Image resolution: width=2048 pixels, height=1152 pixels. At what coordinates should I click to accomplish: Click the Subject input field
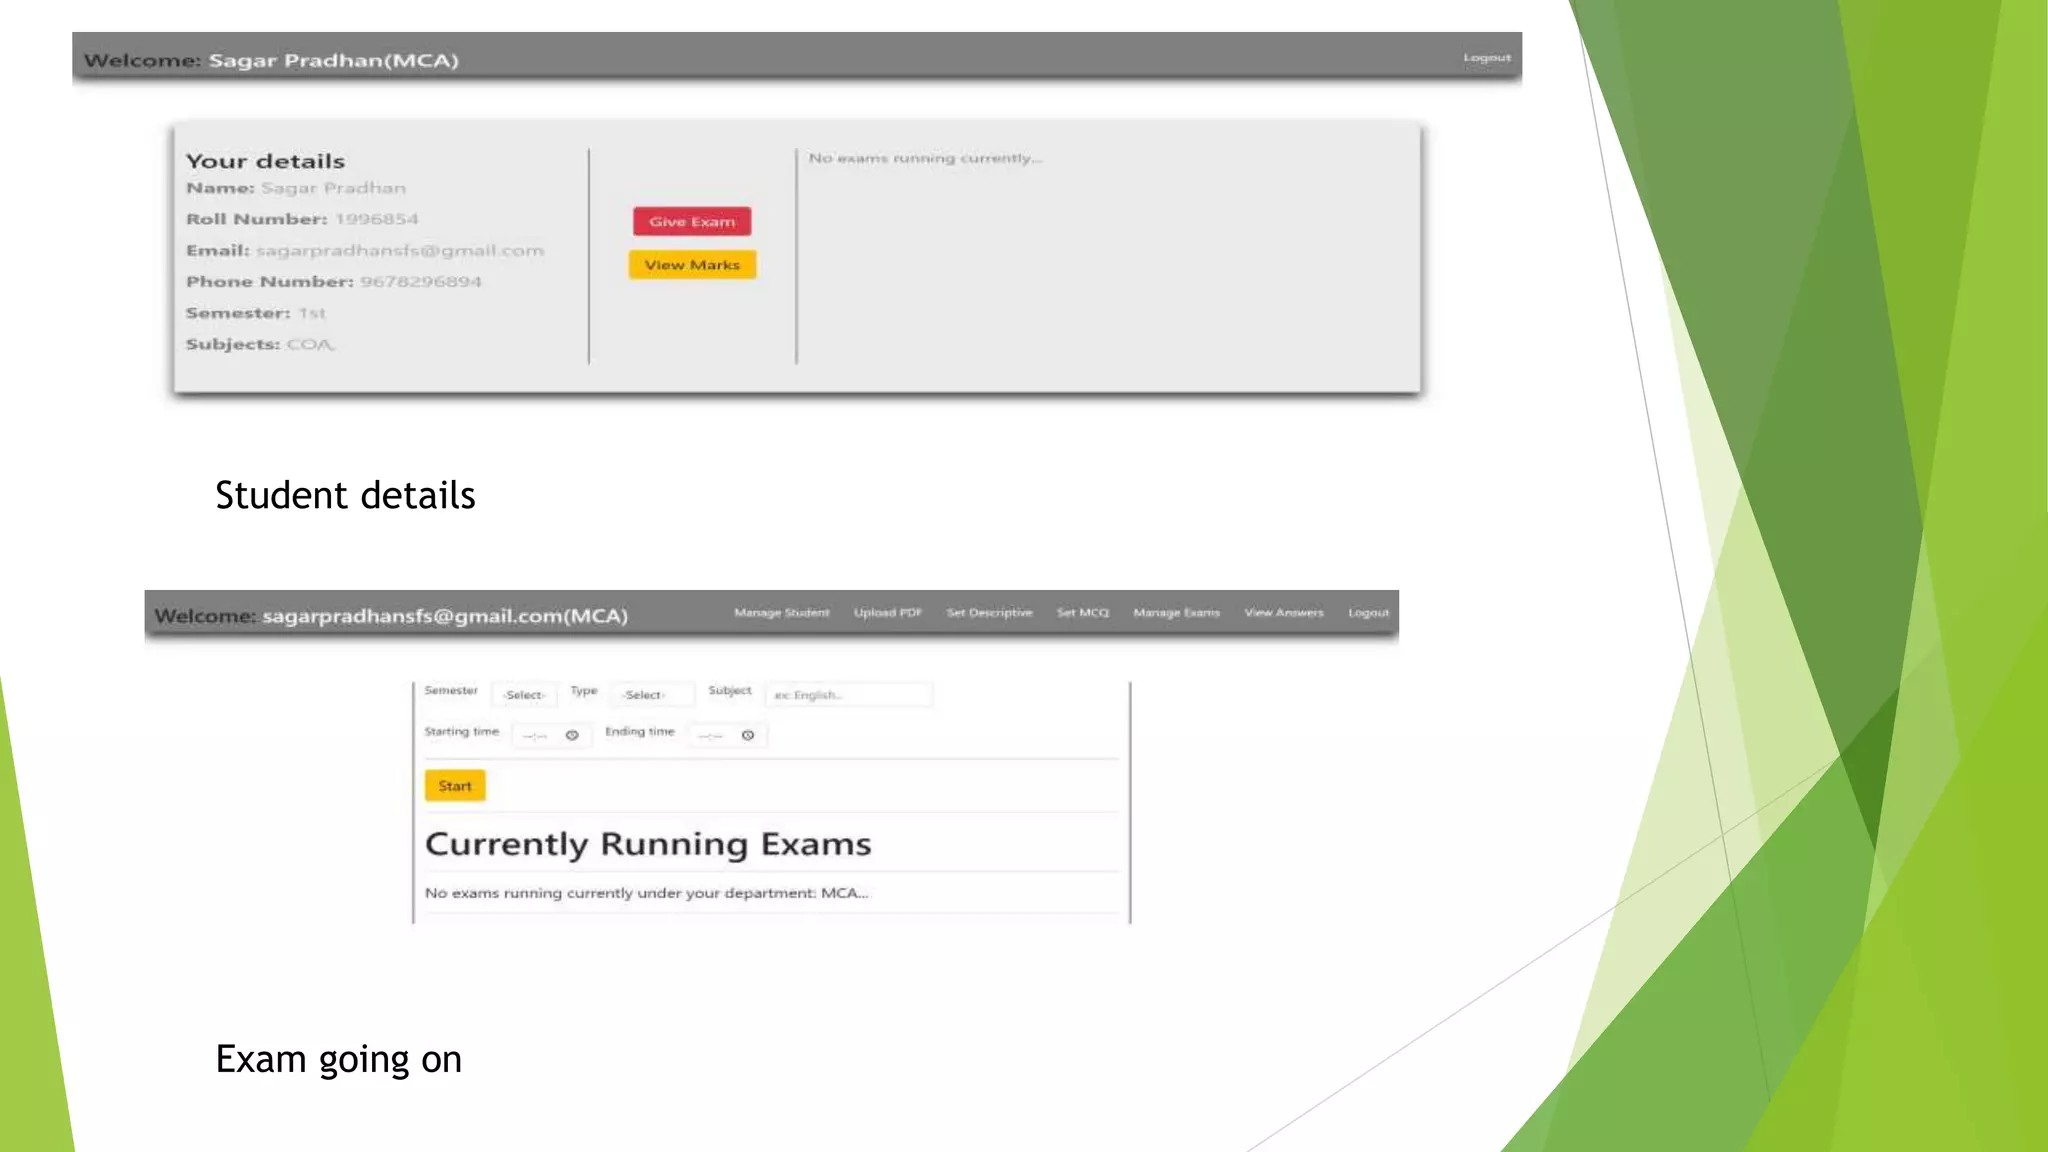[848, 694]
